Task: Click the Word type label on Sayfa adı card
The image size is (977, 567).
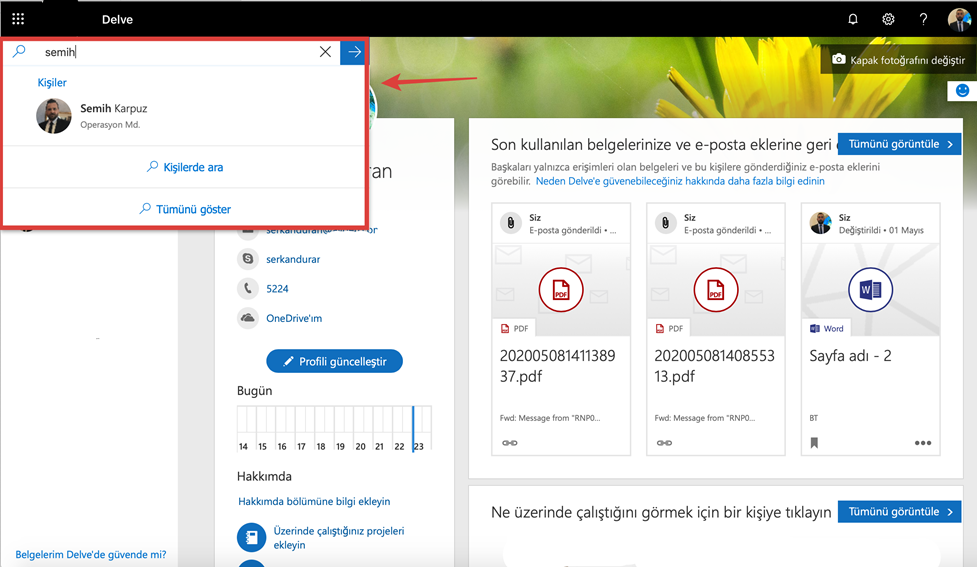Action: (827, 328)
